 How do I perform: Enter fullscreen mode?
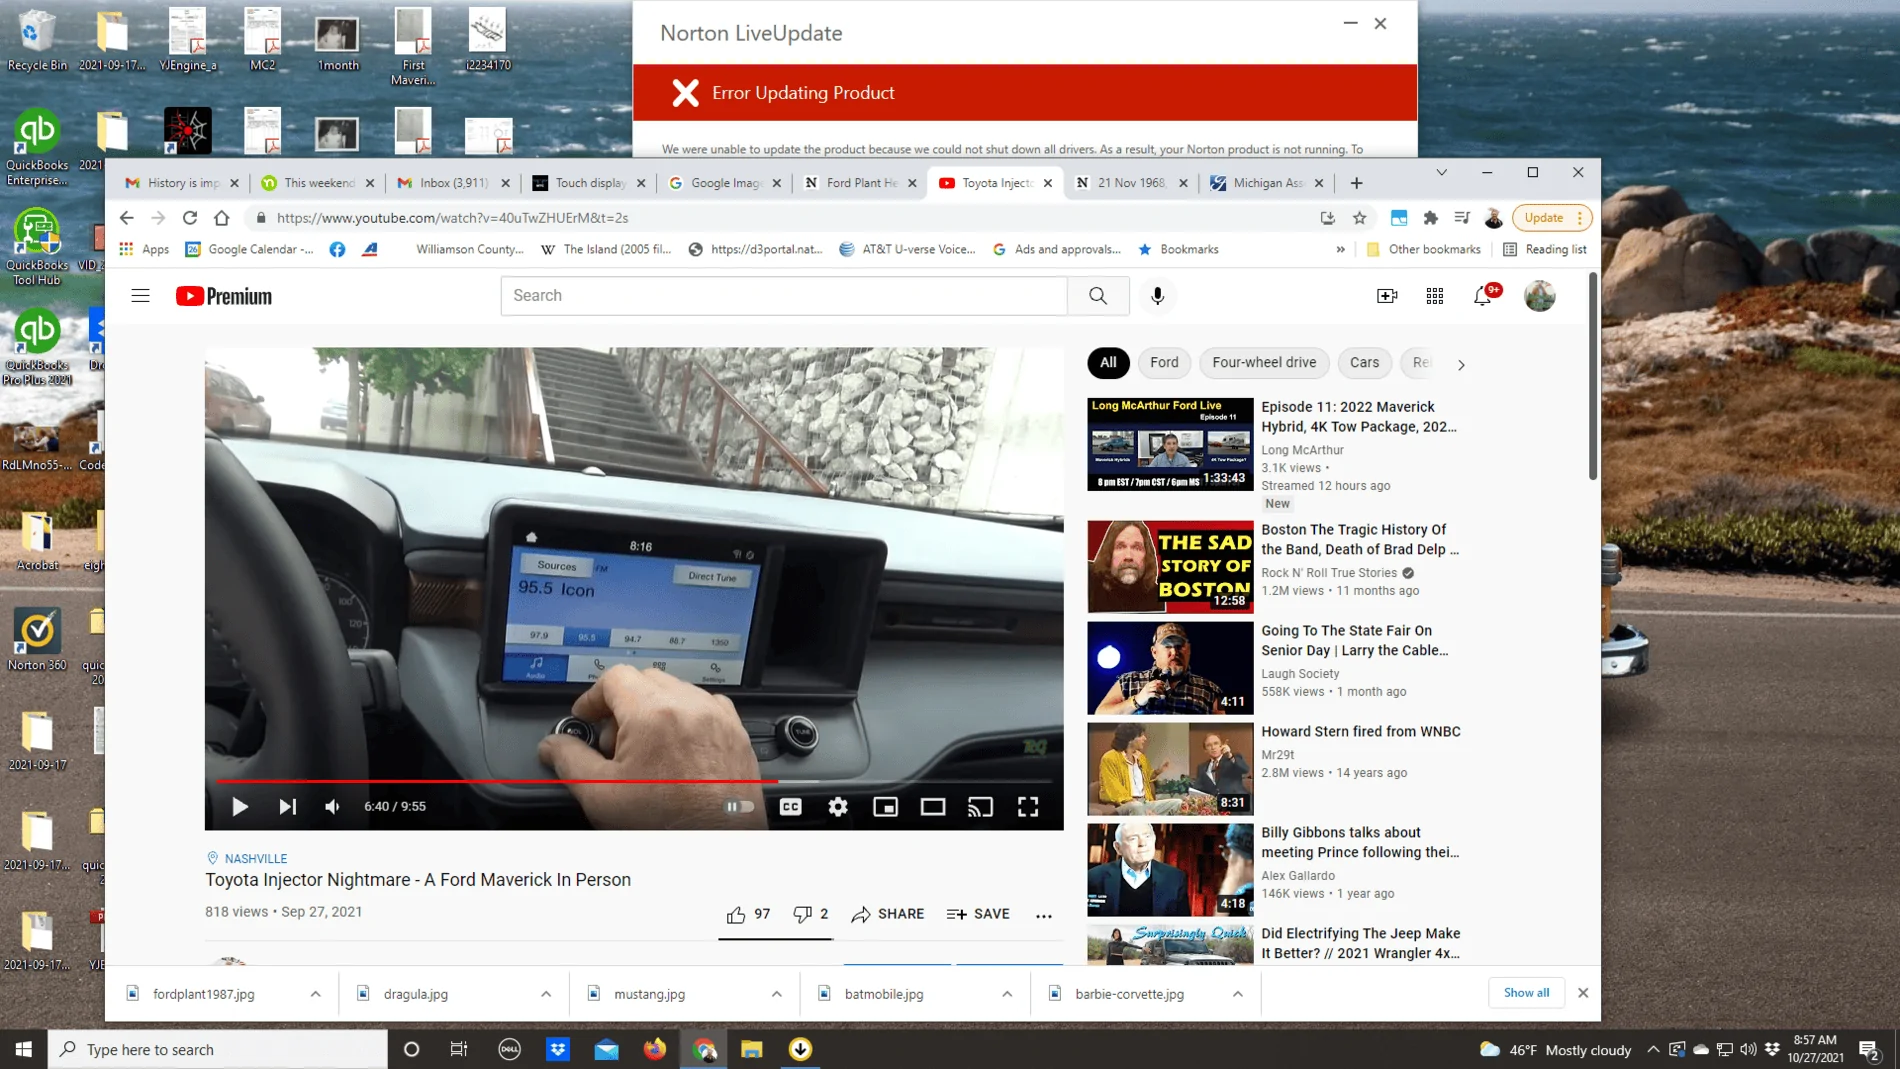[x=1028, y=806]
